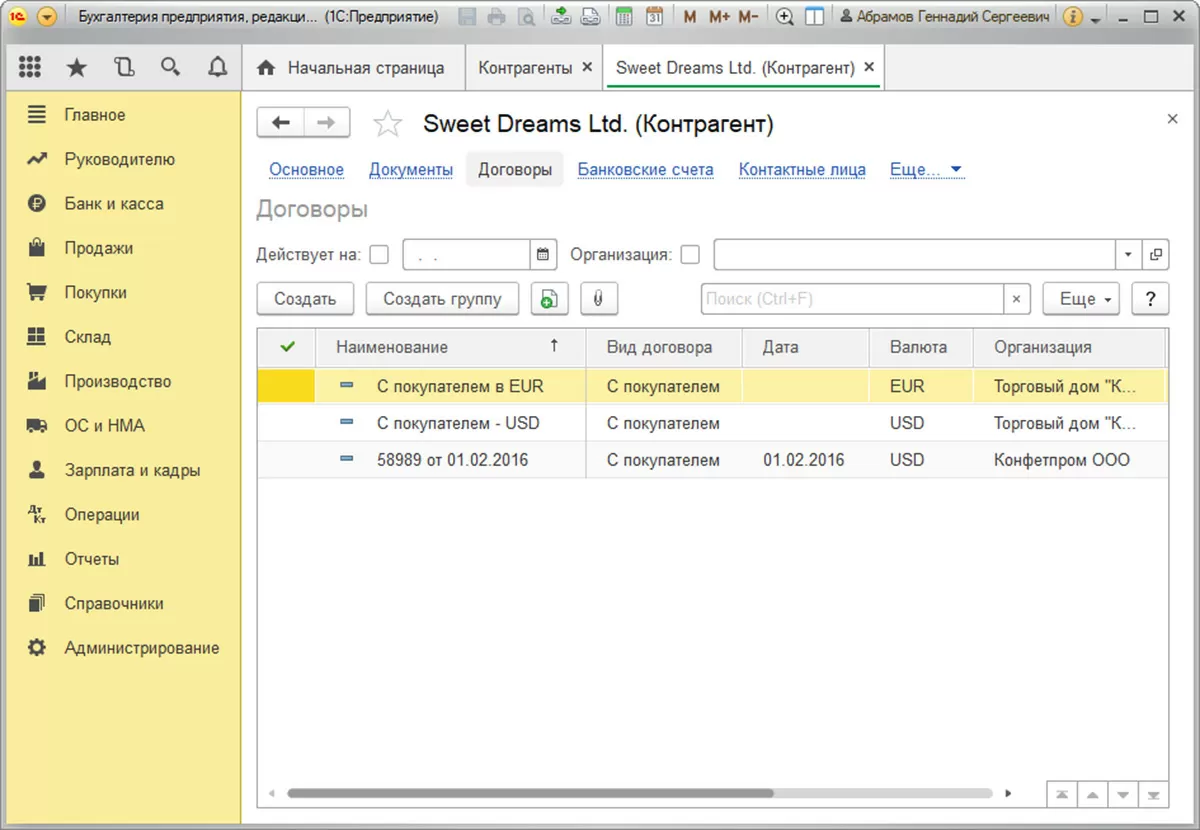Open notifications bell icon
1200x830 pixels.
[217, 67]
